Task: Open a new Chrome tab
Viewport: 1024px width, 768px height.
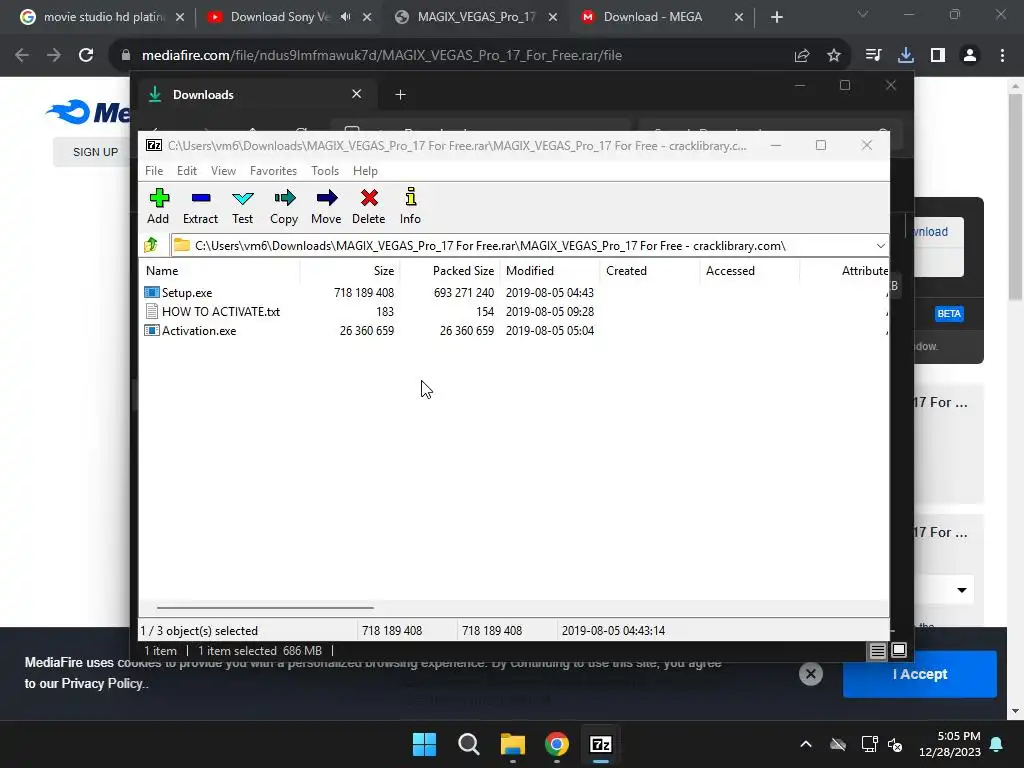Action: [776, 17]
